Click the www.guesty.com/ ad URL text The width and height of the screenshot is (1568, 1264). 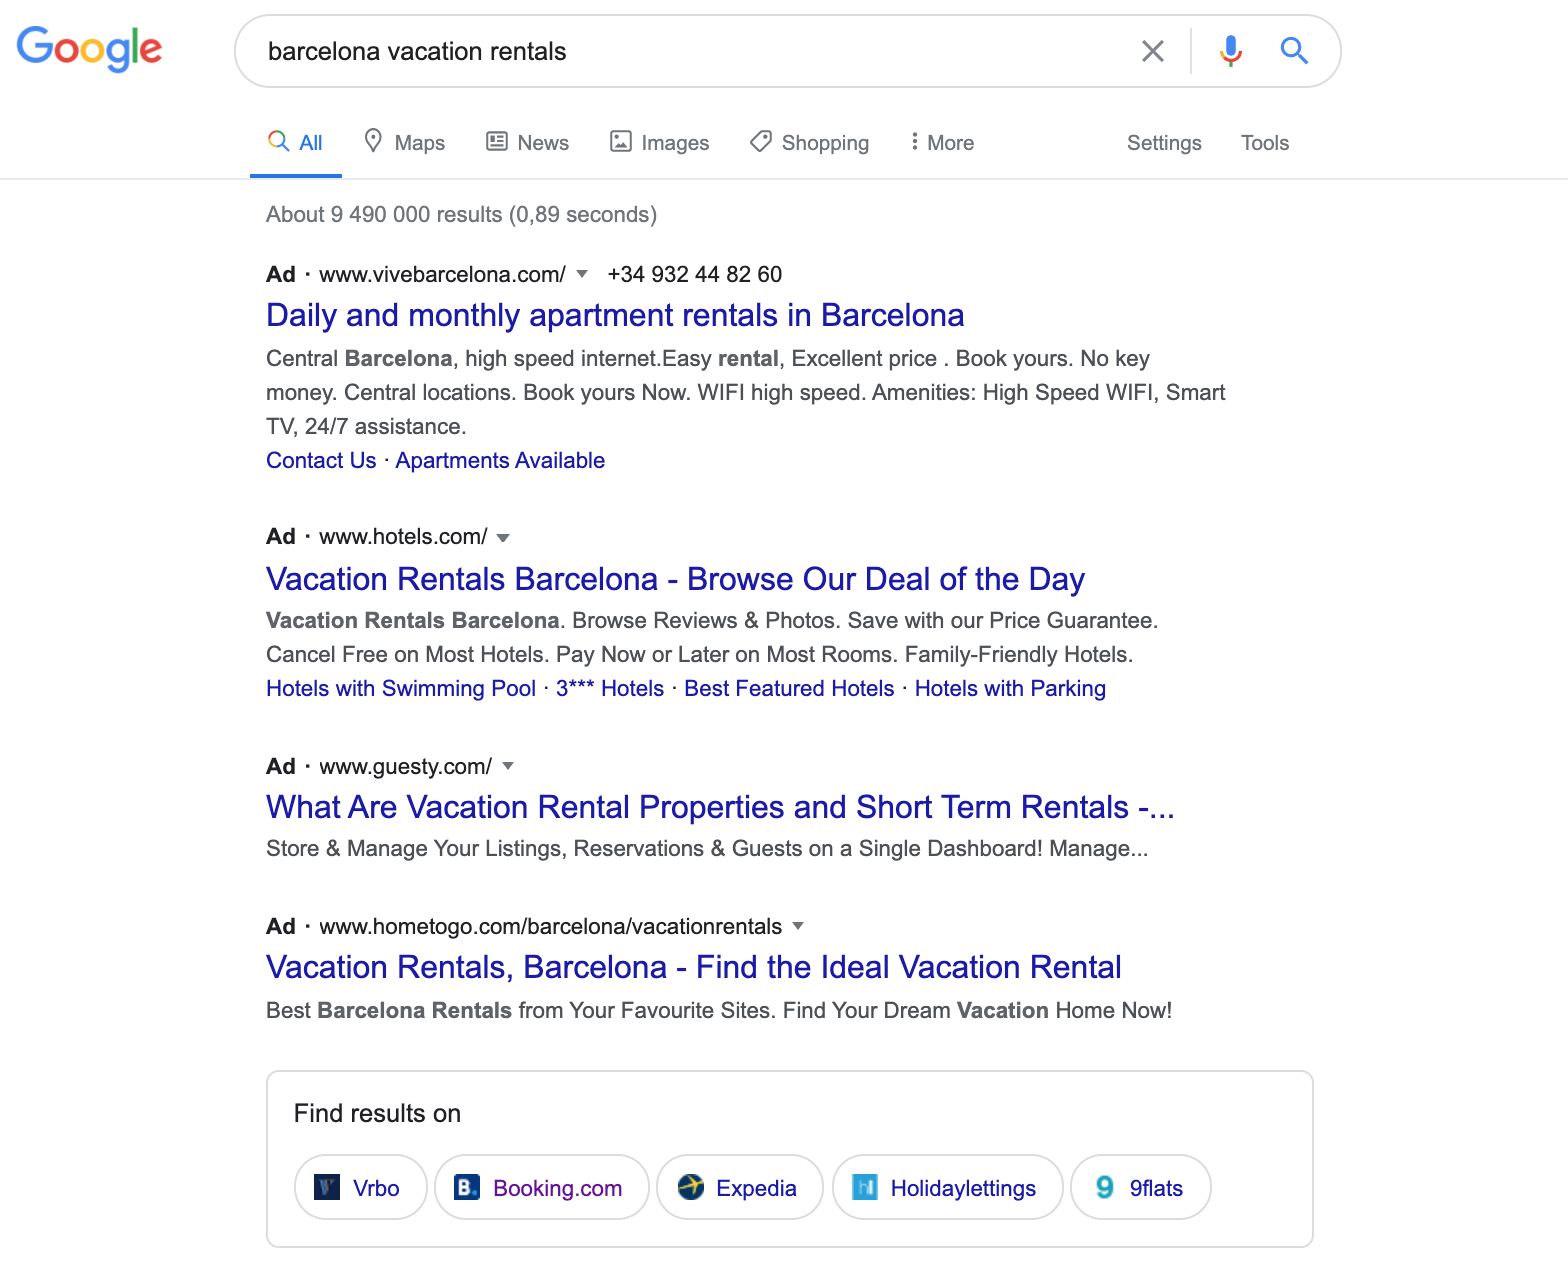(405, 767)
